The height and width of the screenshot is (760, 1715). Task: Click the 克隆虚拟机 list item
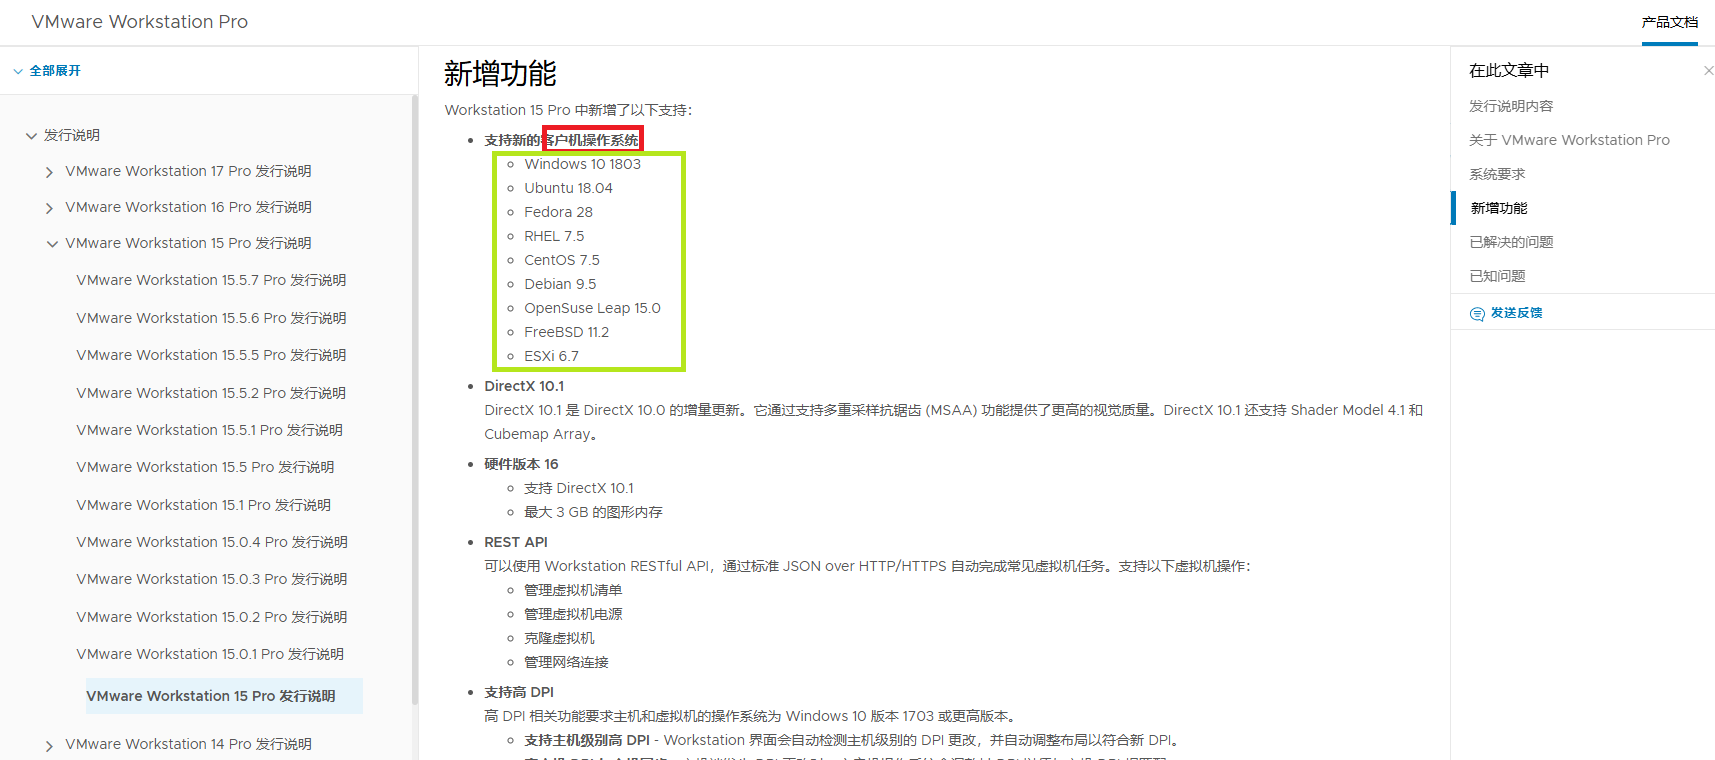click(x=559, y=638)
